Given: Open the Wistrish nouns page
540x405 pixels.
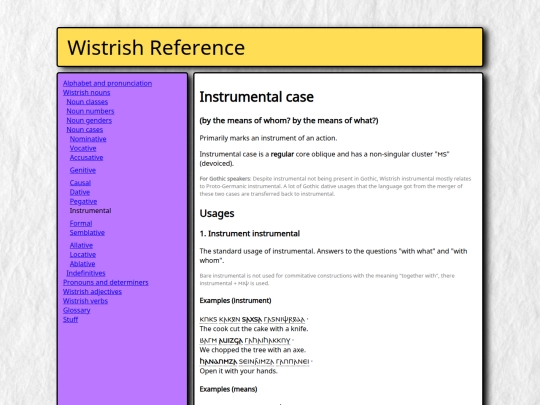Looking at the screenshot, I should (x=86, y=93).
